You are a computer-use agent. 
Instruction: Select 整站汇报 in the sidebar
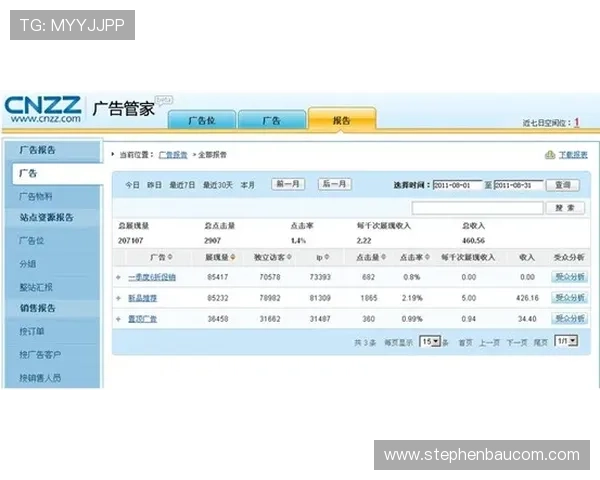click(36, 287)
